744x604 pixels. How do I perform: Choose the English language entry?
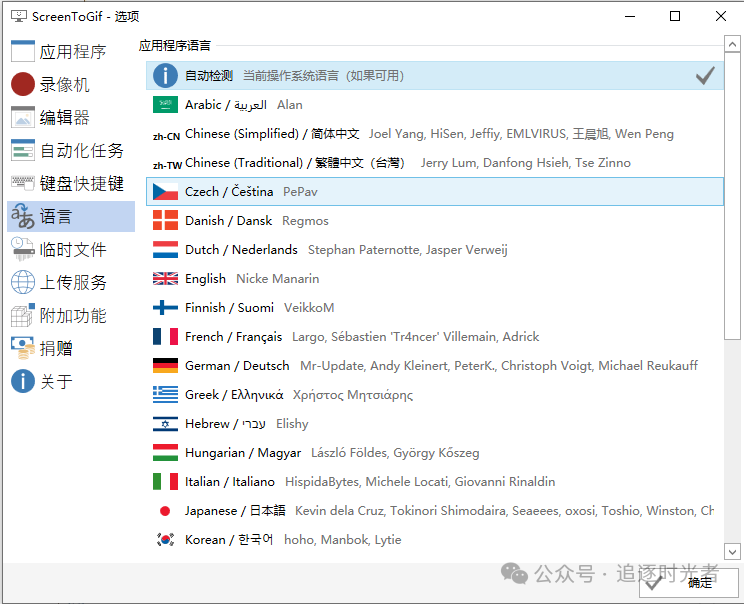point(435,279)
